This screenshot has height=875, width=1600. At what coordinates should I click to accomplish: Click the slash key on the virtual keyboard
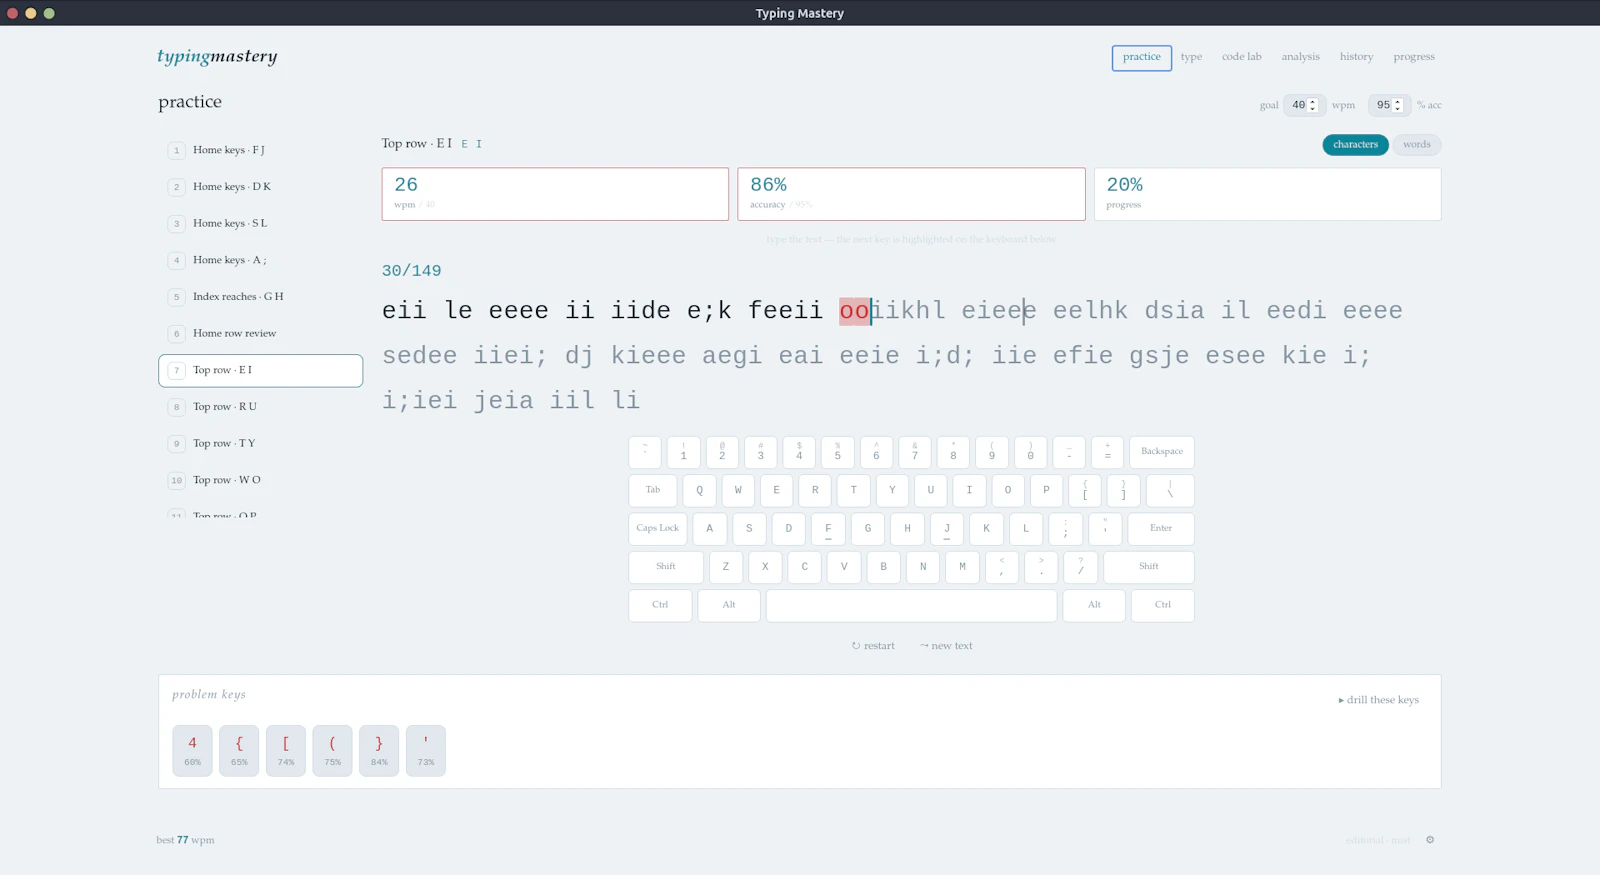pyautogui.click(x=1080, y=567)
